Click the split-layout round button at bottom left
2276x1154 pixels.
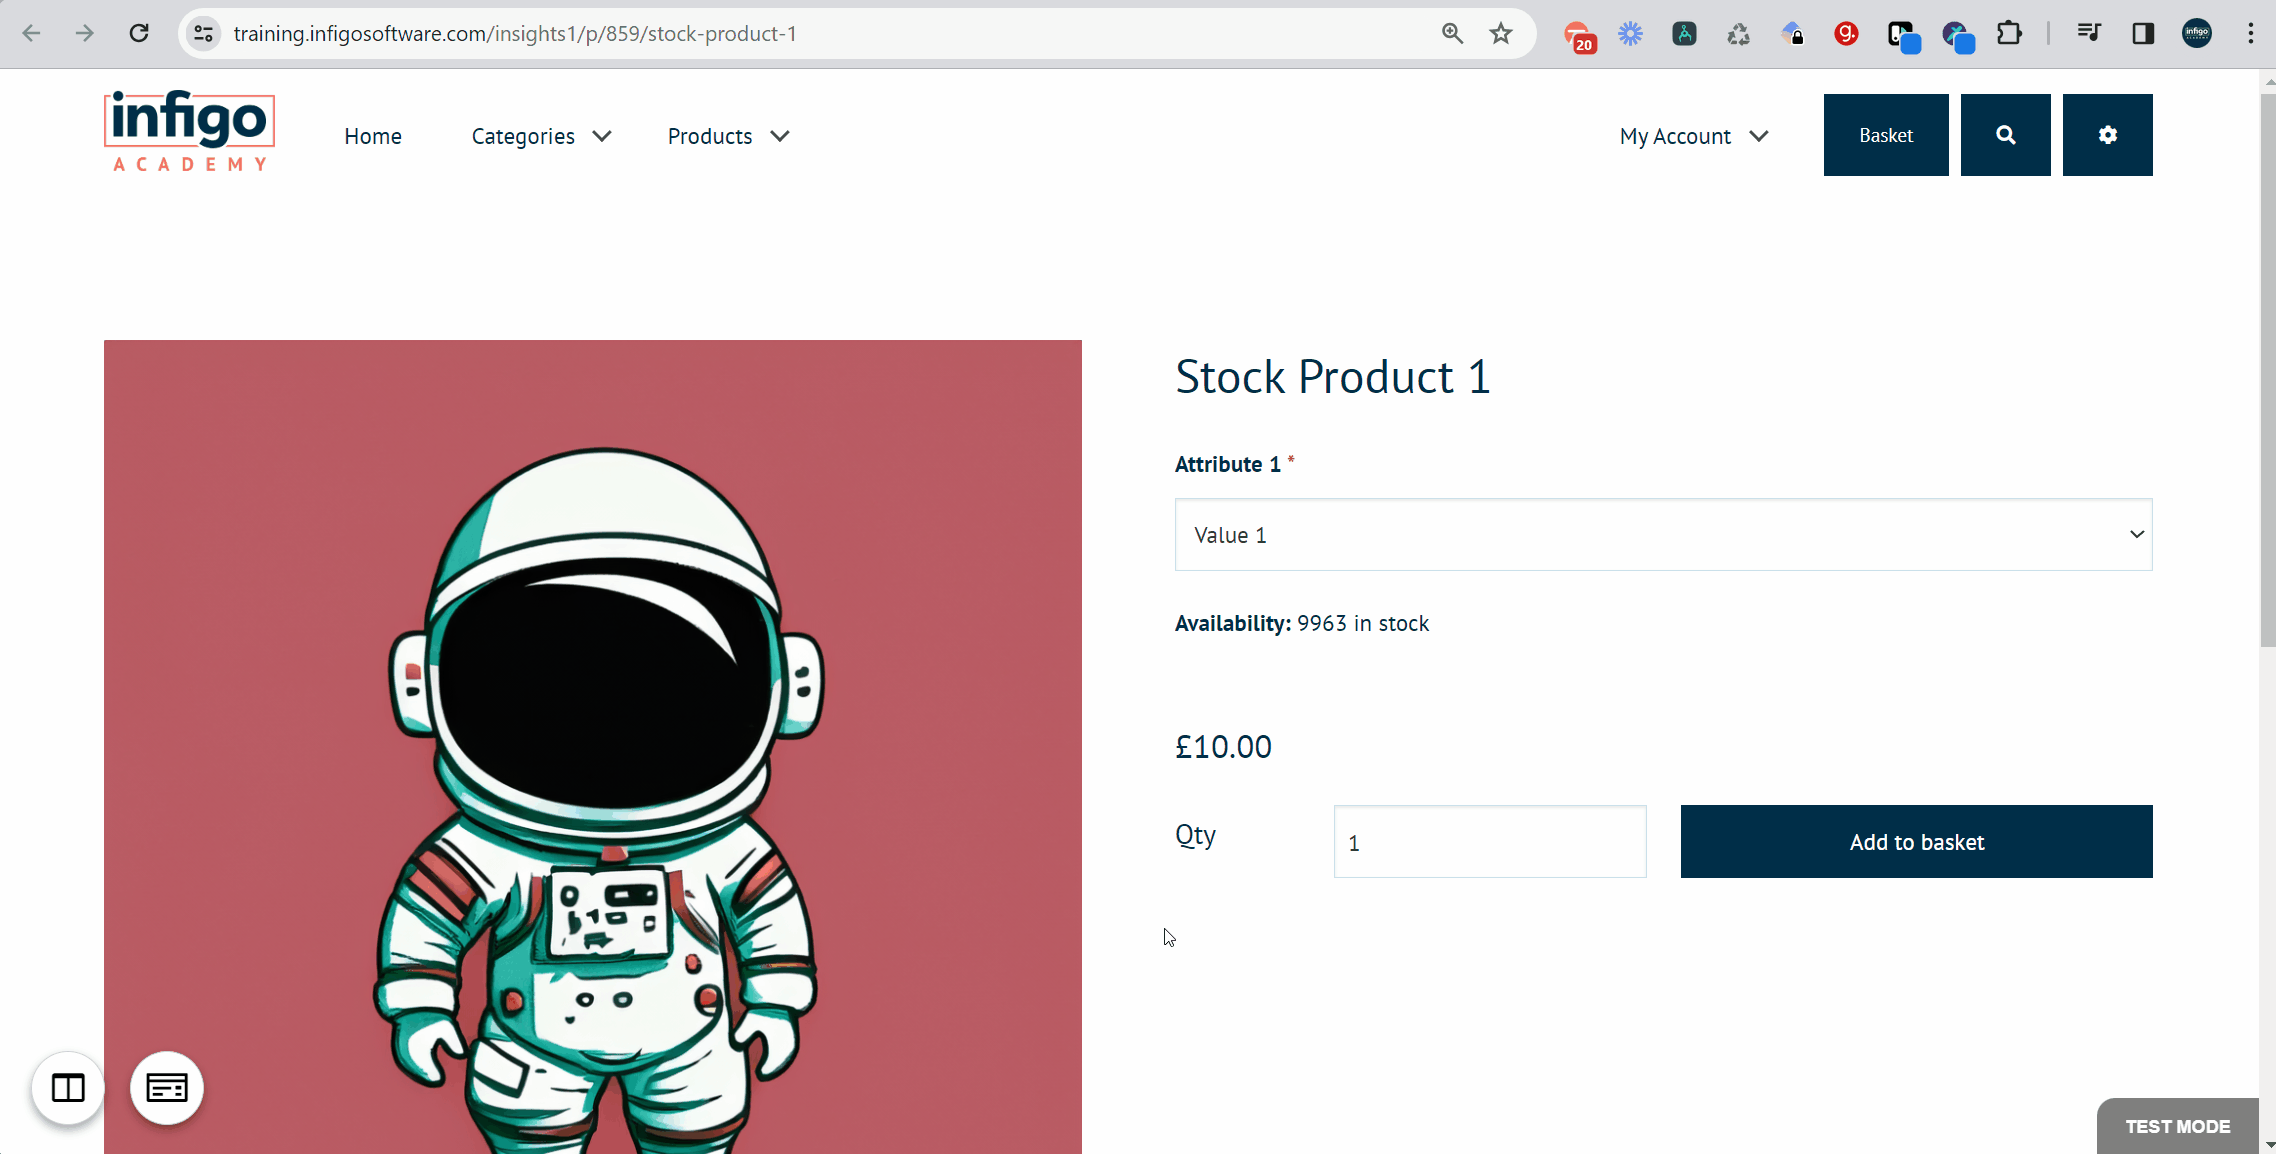68,1087
